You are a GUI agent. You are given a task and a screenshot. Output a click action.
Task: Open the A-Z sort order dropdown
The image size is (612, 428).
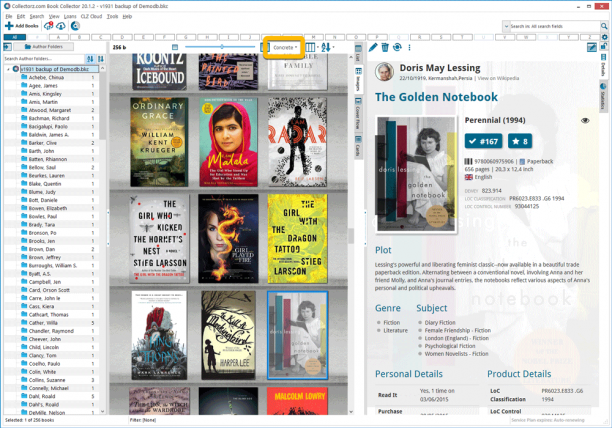click(328, 47)
